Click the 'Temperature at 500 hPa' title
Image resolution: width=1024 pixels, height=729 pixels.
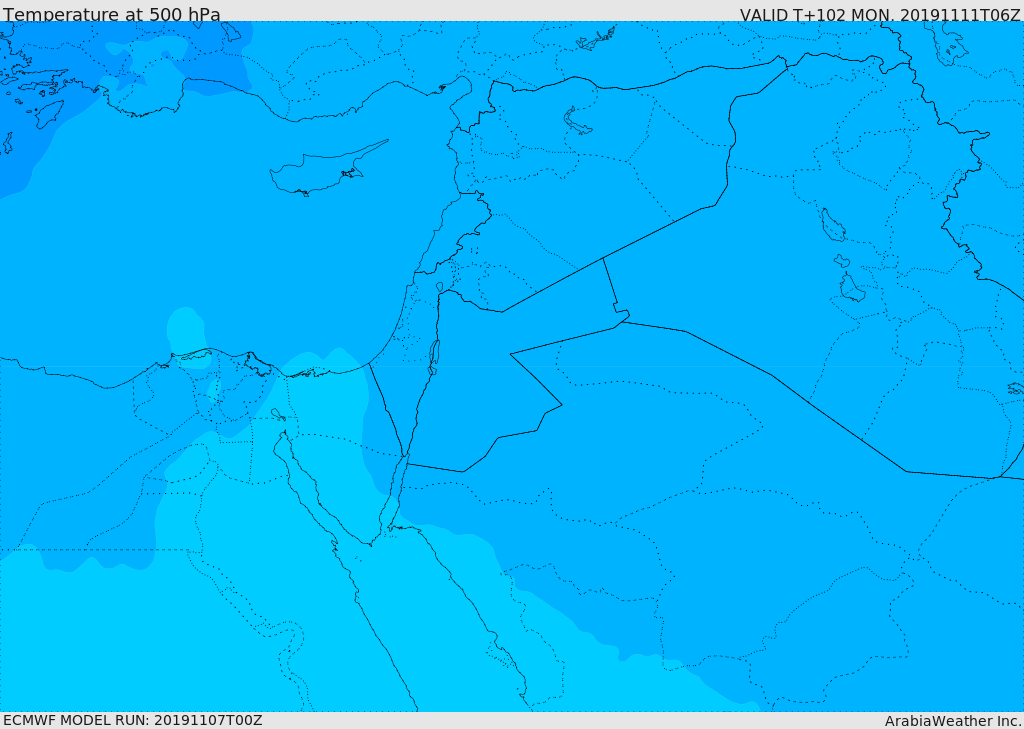click(112, 14)
